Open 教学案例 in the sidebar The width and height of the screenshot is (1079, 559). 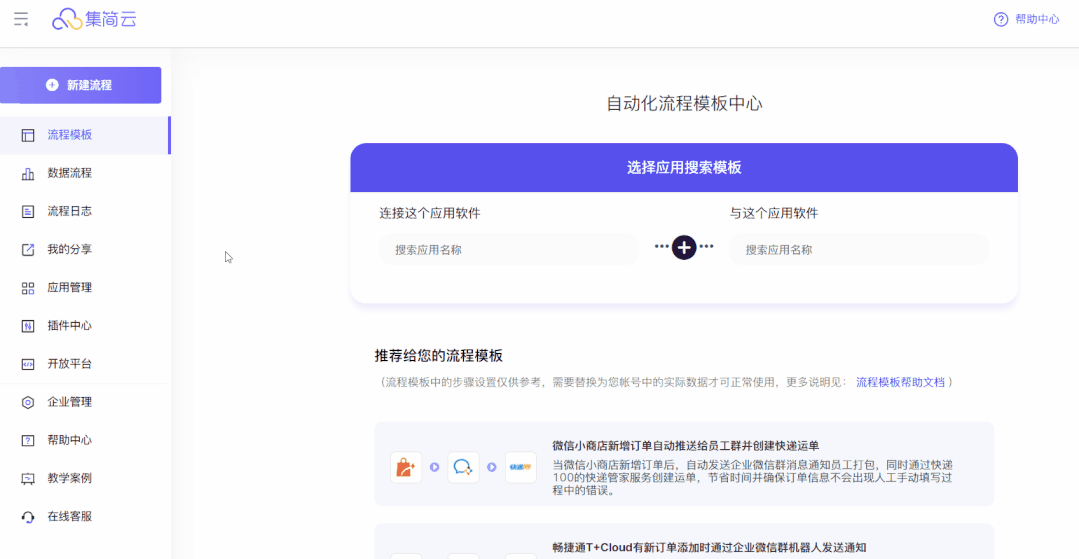85,478
